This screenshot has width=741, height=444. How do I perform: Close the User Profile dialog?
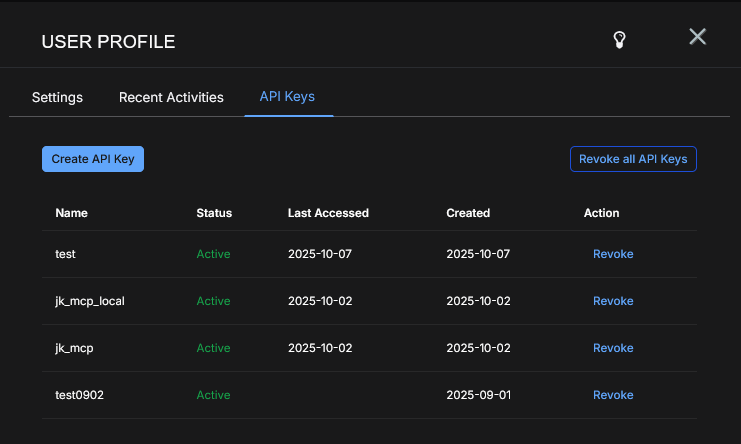pos(698,37)
